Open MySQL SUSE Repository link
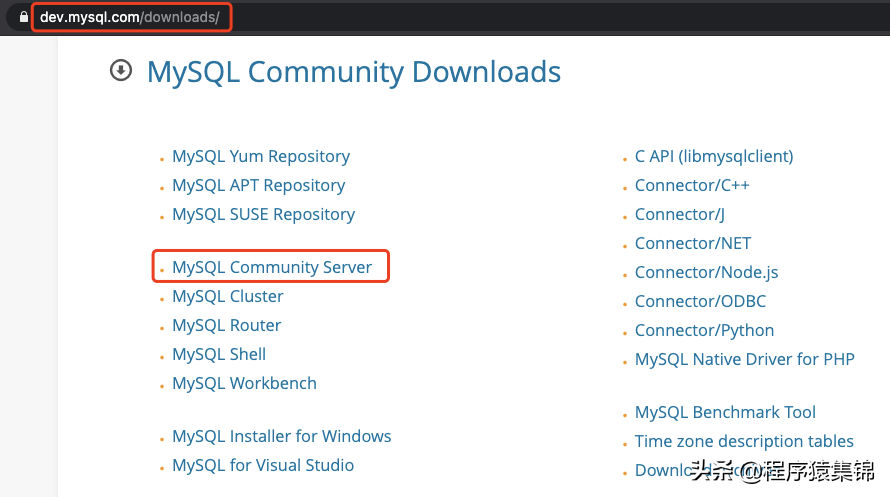890x497 pixels. pos(263,214)
